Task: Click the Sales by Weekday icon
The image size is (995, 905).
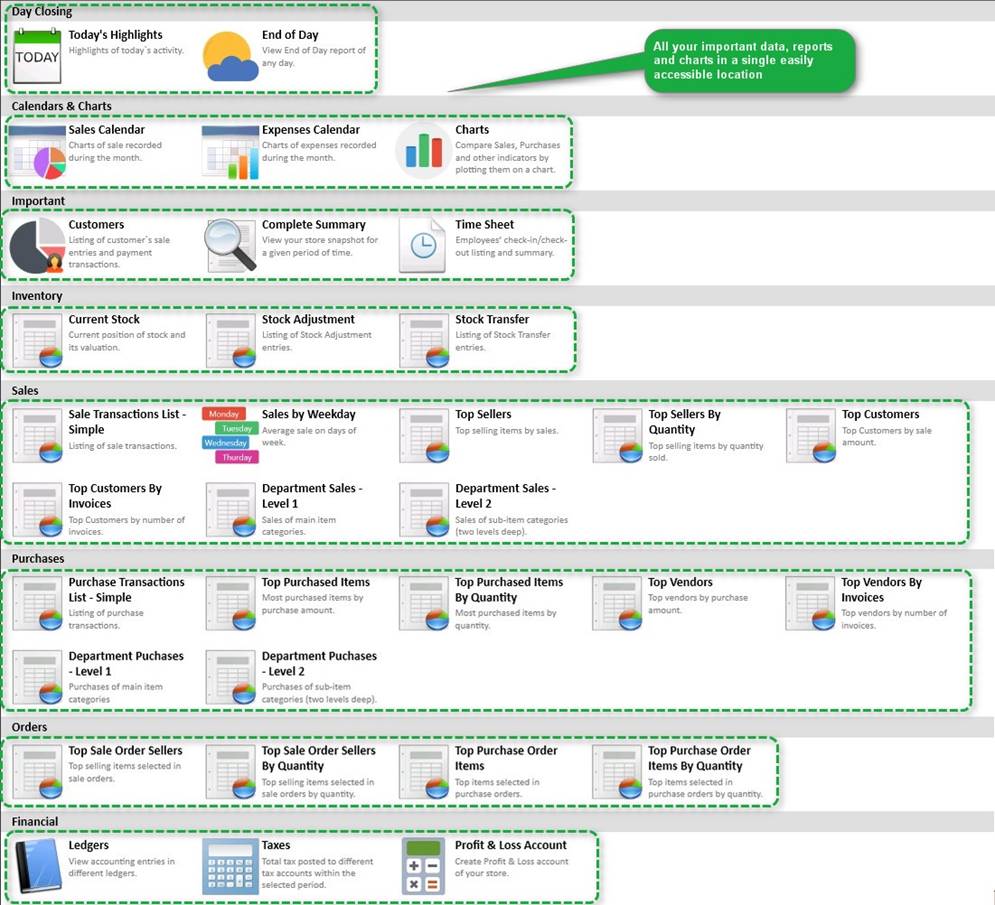Action: coord(230,435)
